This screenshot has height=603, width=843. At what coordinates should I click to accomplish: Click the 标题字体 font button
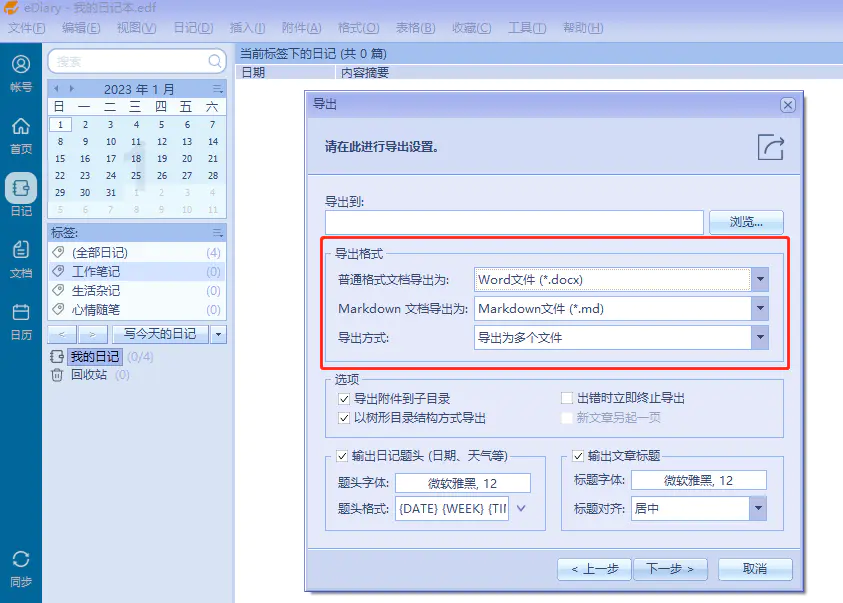(698, 480)
